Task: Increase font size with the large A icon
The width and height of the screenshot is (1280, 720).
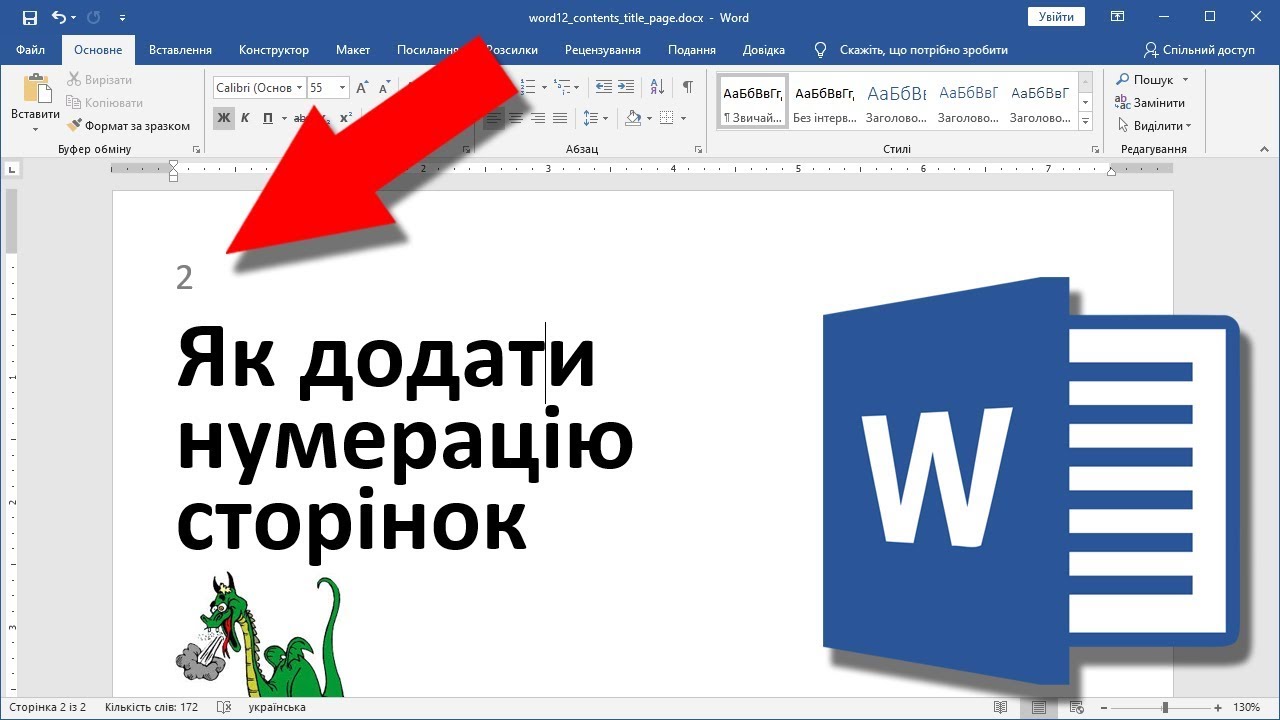Action: 362,87
